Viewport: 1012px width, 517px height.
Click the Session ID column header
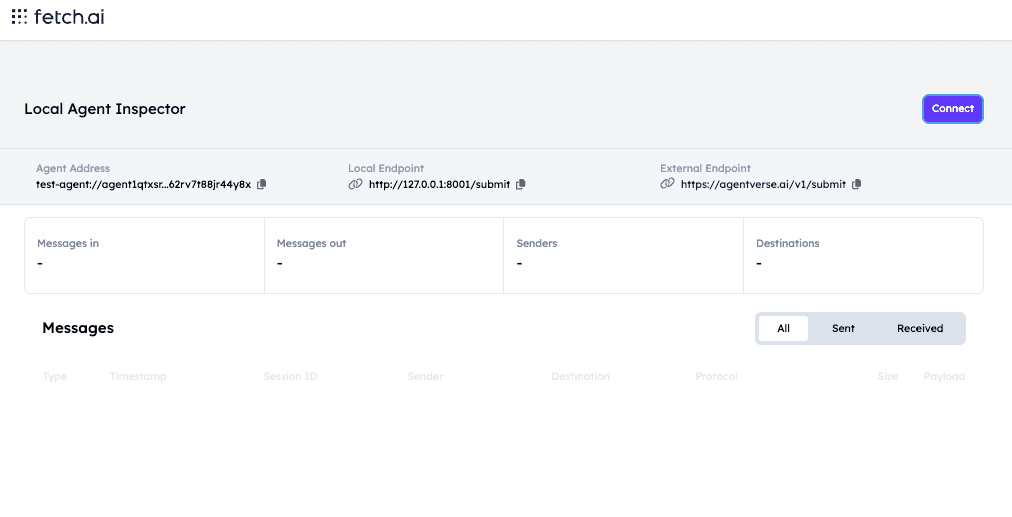click(290, 377)
